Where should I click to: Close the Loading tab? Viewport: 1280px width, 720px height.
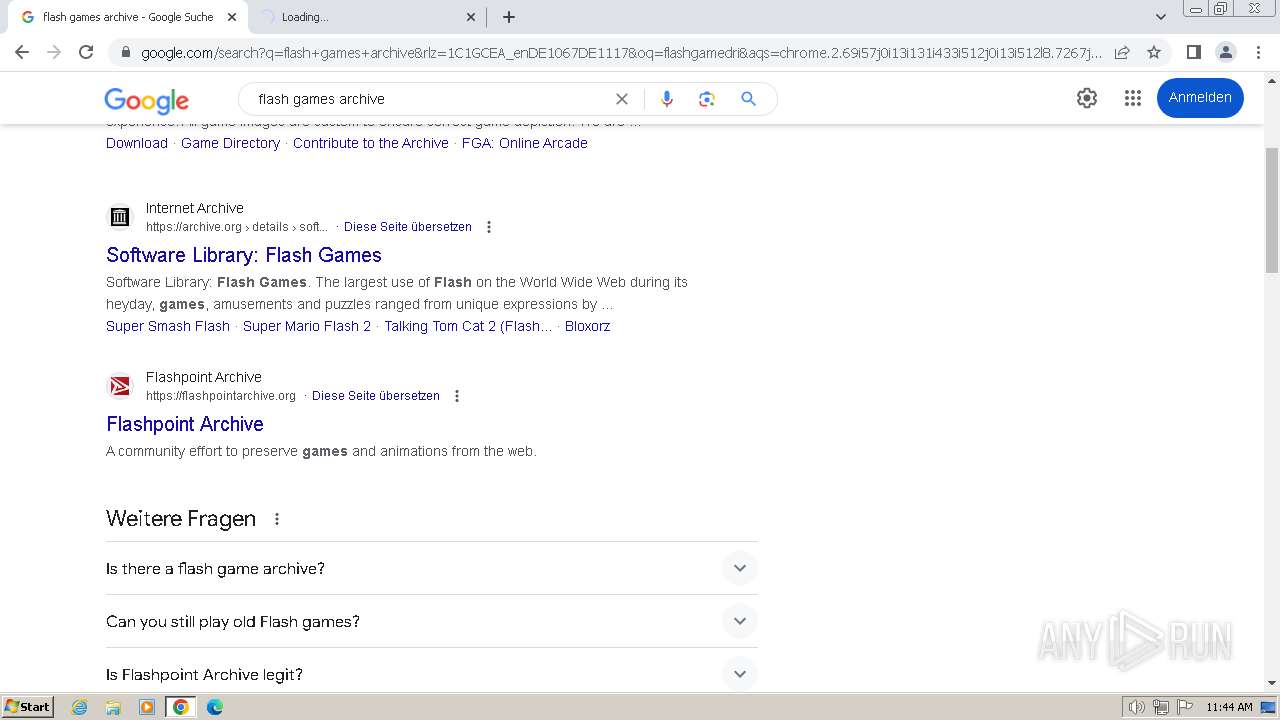(471, 17)
